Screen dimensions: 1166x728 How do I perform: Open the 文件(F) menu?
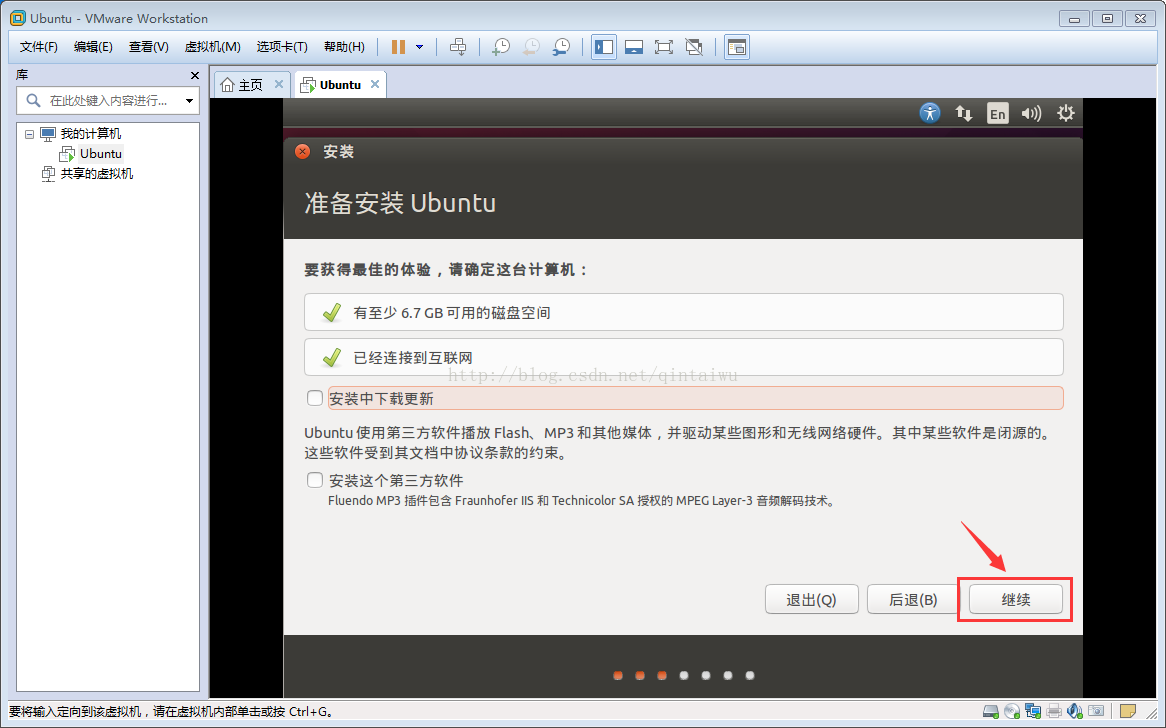click(x=39, y=47)
